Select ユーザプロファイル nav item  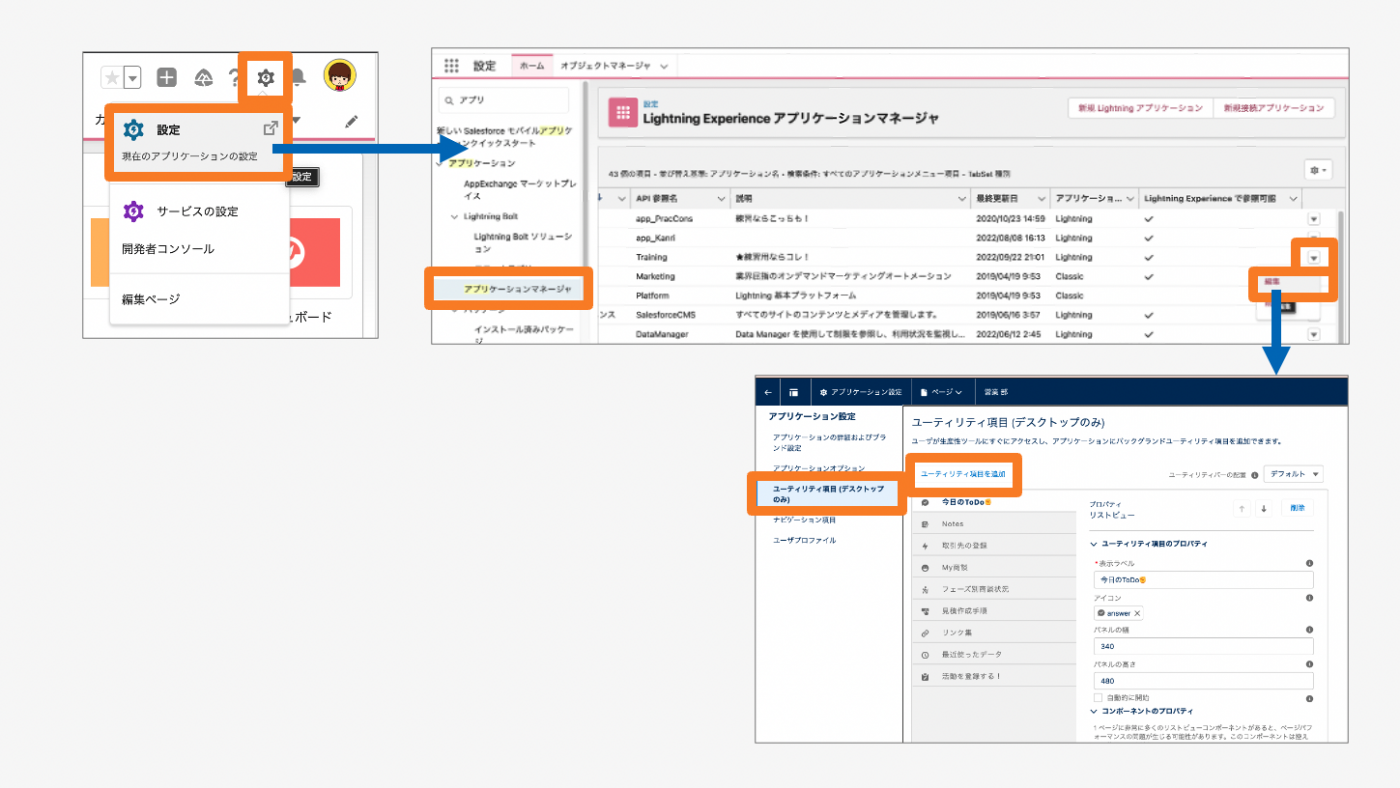point(804,540)
